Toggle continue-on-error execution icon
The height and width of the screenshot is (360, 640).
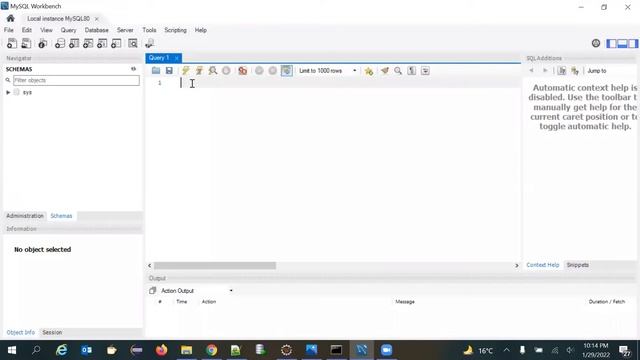tap(243, 71)
